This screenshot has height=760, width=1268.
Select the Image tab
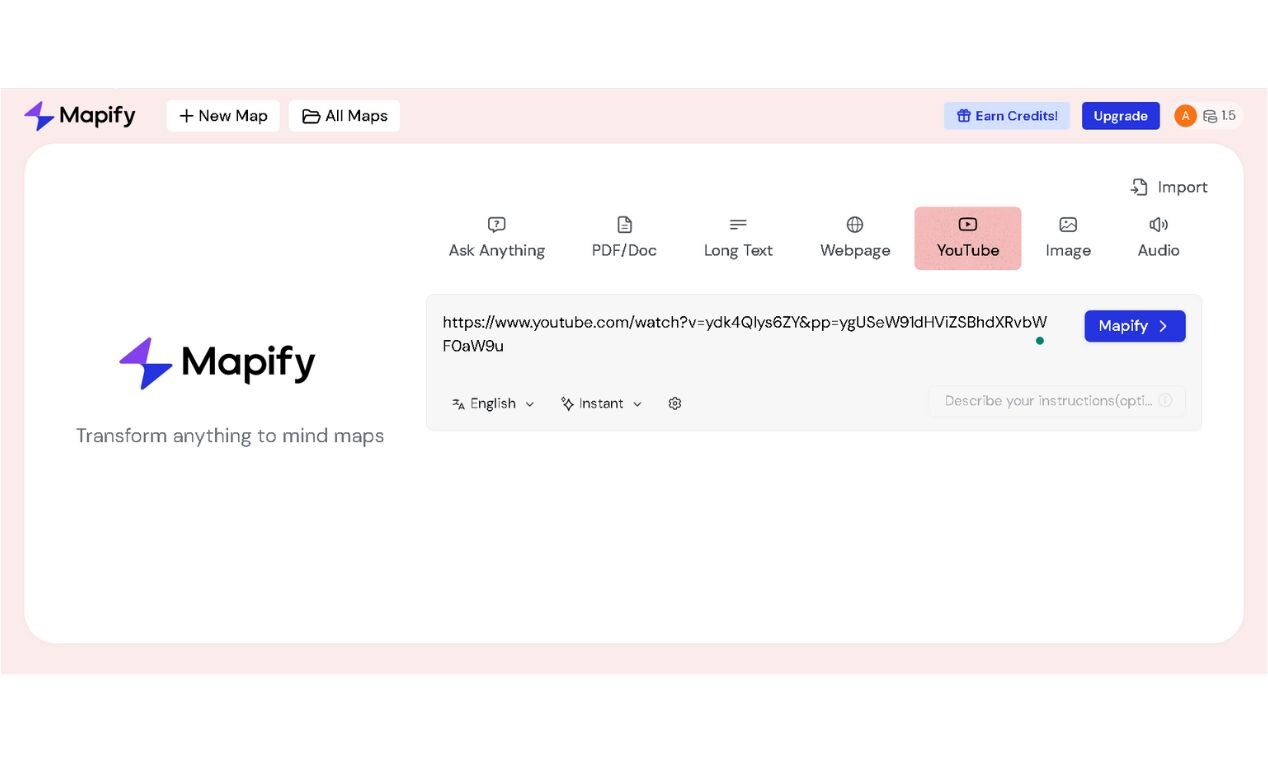point(1068,238)
